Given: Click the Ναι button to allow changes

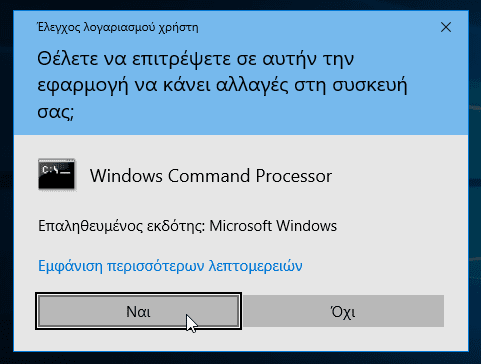Looking at the screenshot, I should click(x=138, y=312).
